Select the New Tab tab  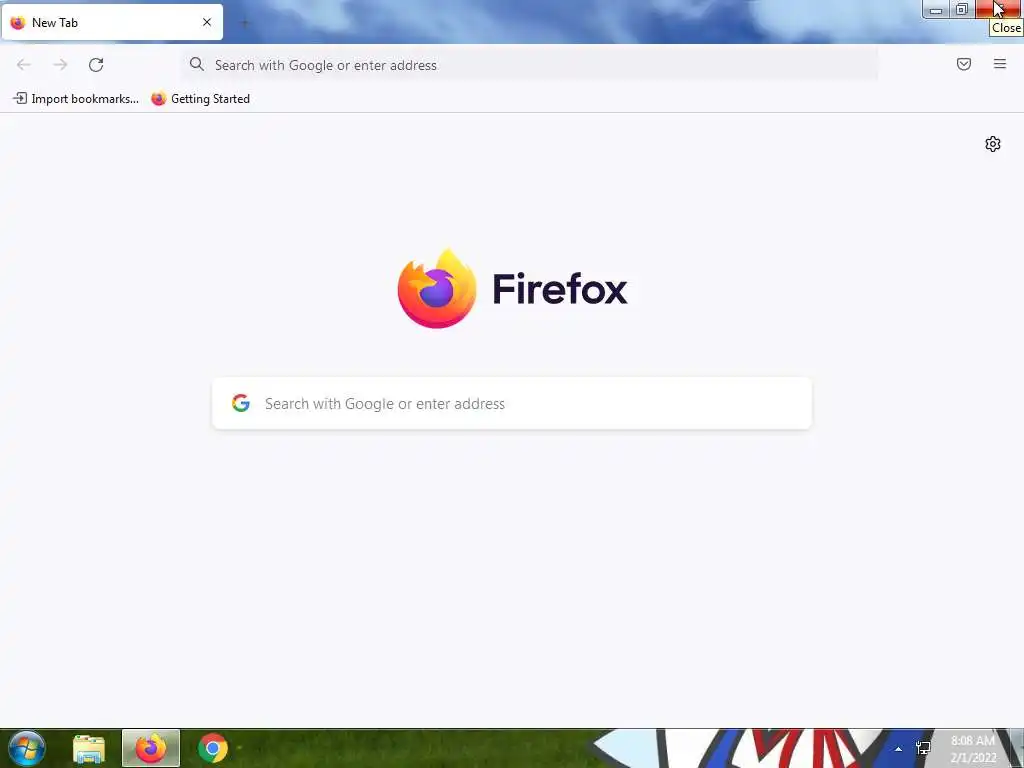click(x=112, y=22)
